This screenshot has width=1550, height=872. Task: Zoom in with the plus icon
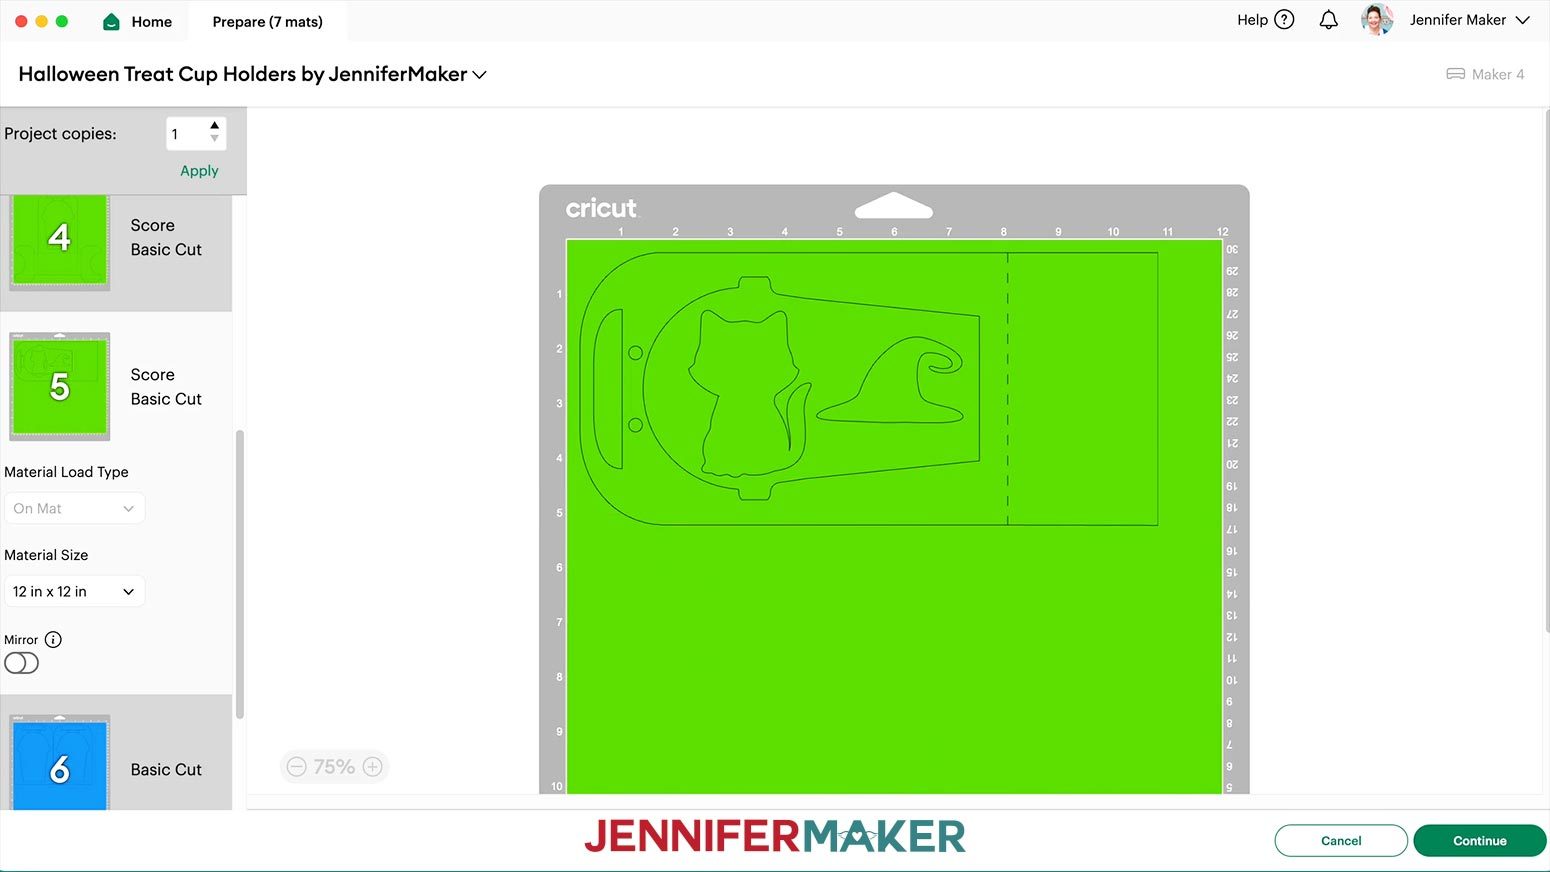372,767
